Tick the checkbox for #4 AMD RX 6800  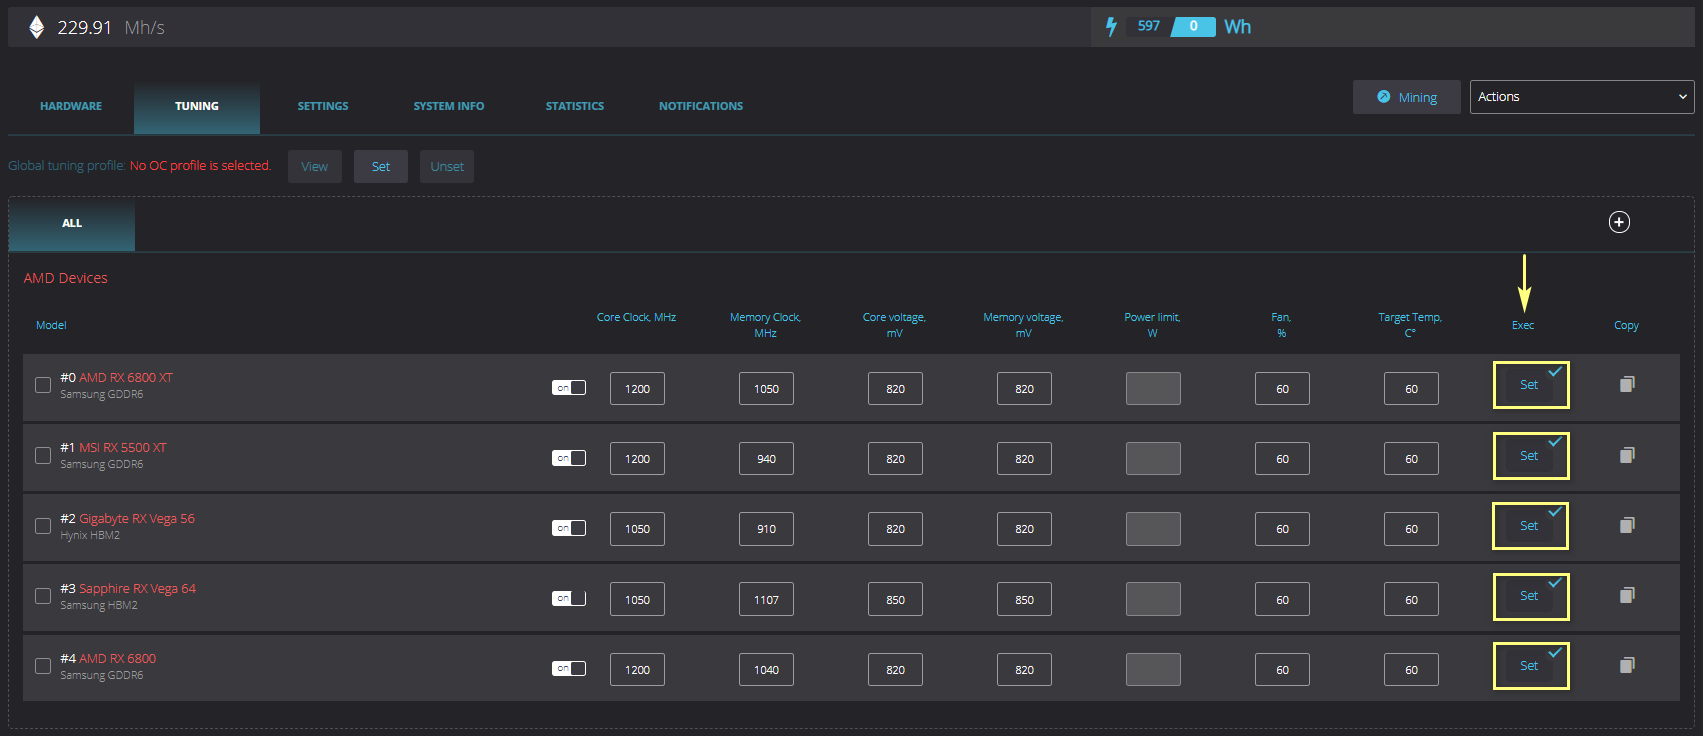click(x=43, y=666)
